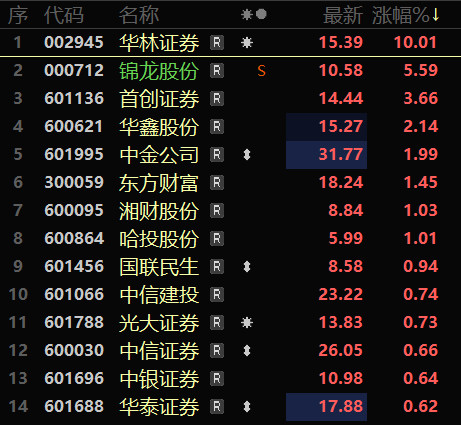Image resolution: width=461 pixels, height=425 pixels.
Task: Click stock code 601456
Action: (x=74, y=267)
